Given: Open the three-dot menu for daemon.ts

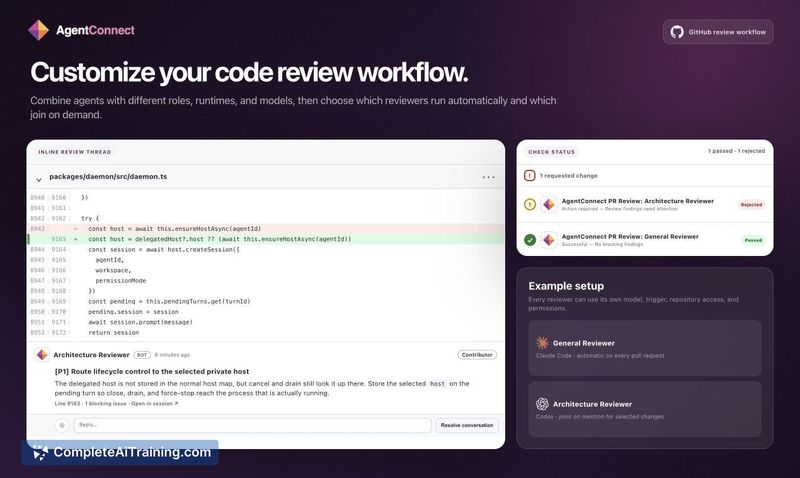Looking at the screenshot, I should pos(488,177).
